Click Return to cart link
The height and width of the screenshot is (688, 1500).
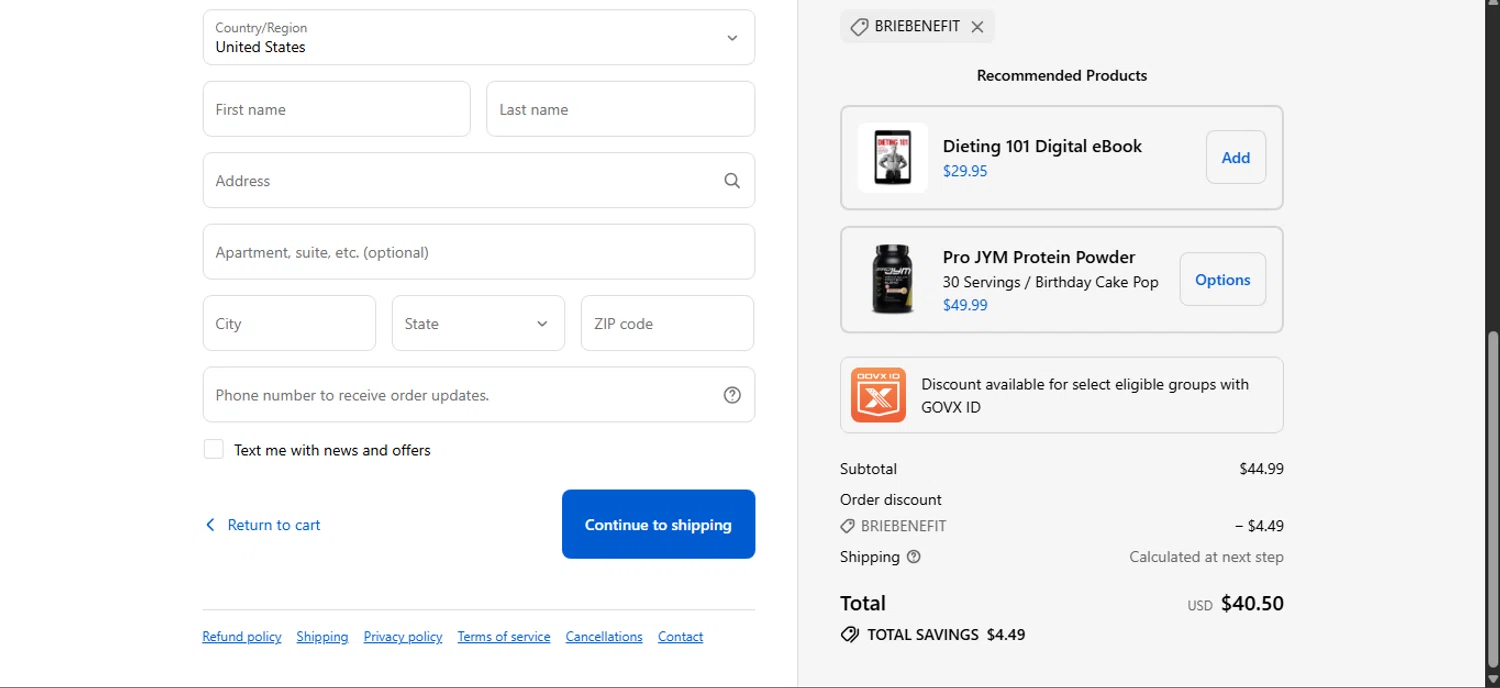[x=274, y=525]
